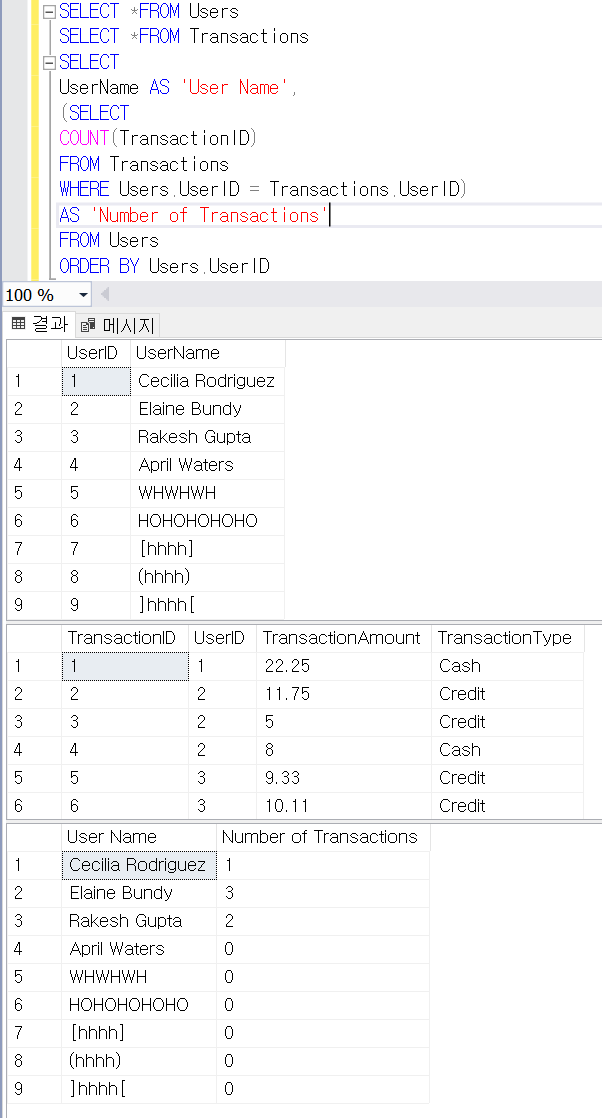Click April Waters in the third result grid
This screenshot has height=1118, width=602.
139,949
